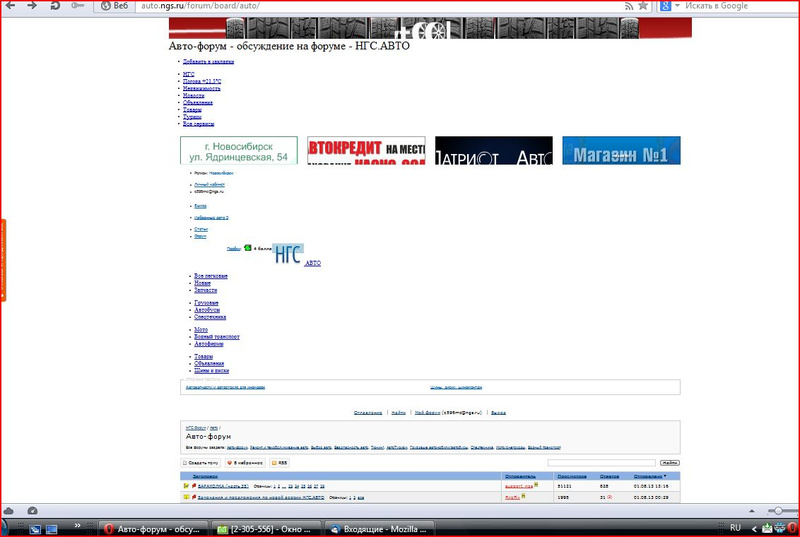Click the 'Избранные авто' link

click(211, 218)
